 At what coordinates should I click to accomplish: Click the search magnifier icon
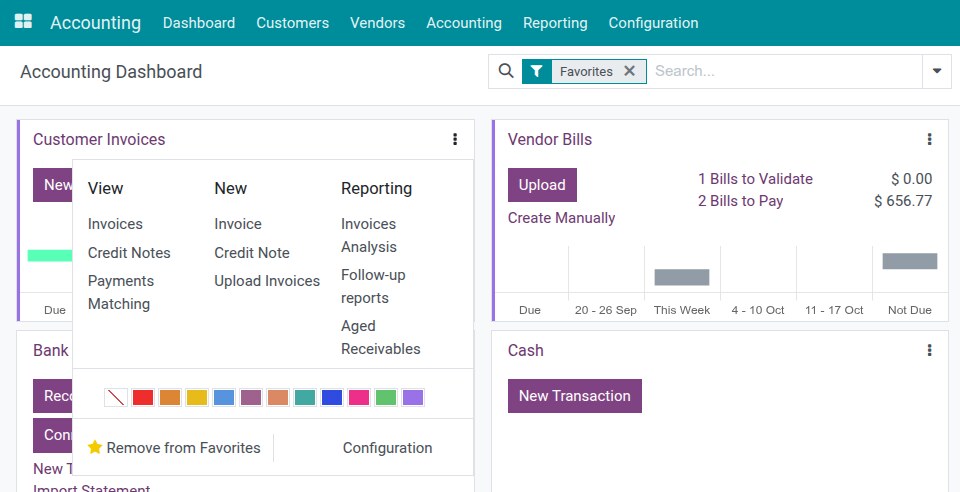coord(506,71)
